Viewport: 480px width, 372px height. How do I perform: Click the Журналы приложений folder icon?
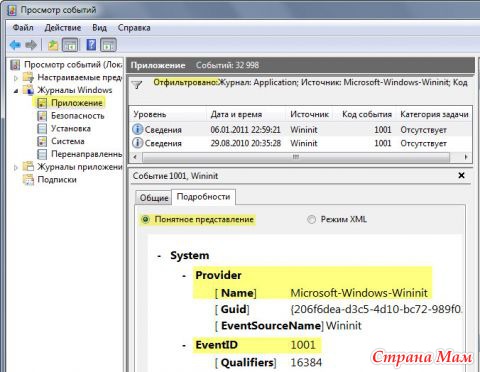click(x=28, y=167)
